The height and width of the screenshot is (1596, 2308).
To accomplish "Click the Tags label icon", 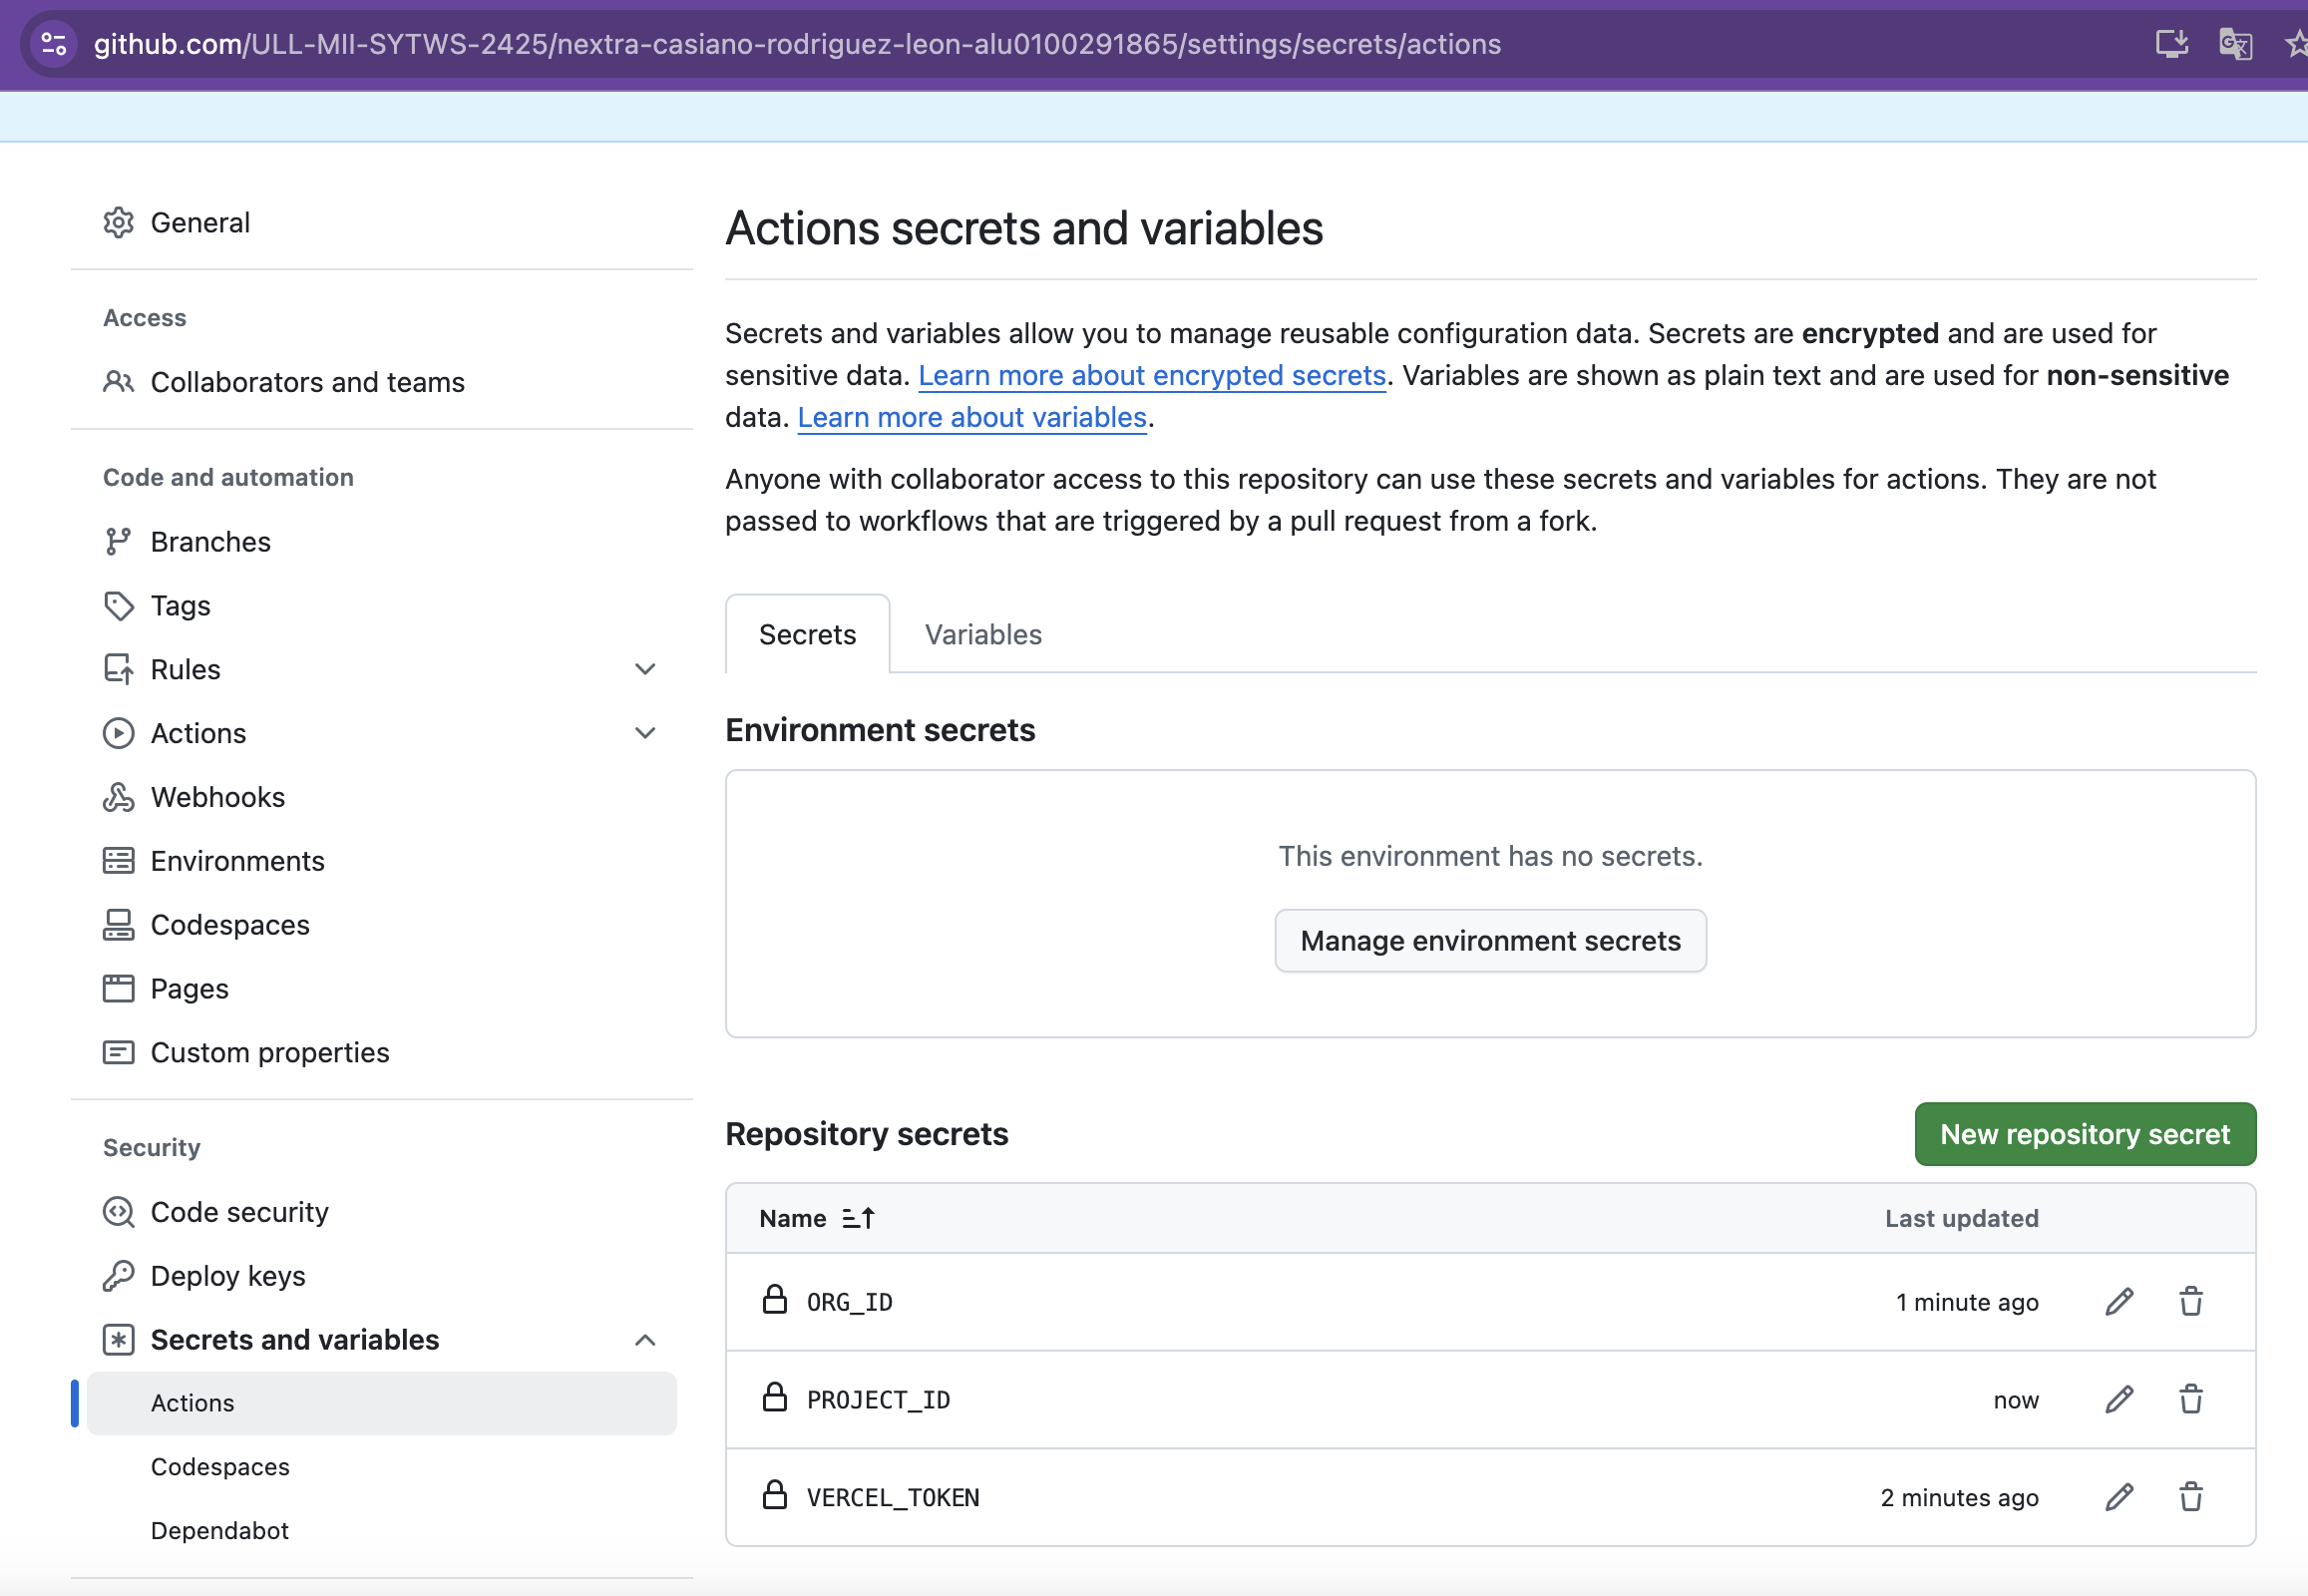I will coord(118,605).
